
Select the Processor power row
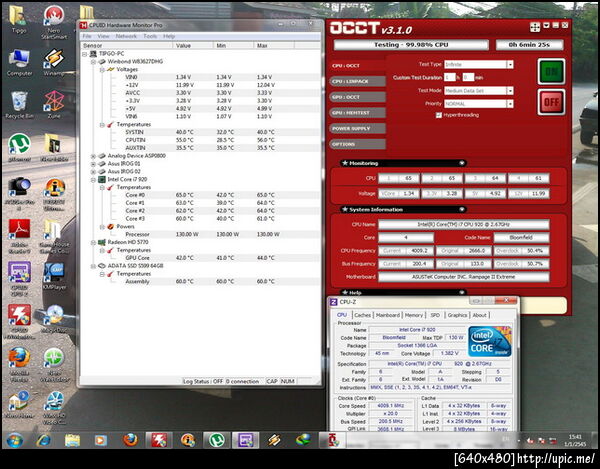201,234
